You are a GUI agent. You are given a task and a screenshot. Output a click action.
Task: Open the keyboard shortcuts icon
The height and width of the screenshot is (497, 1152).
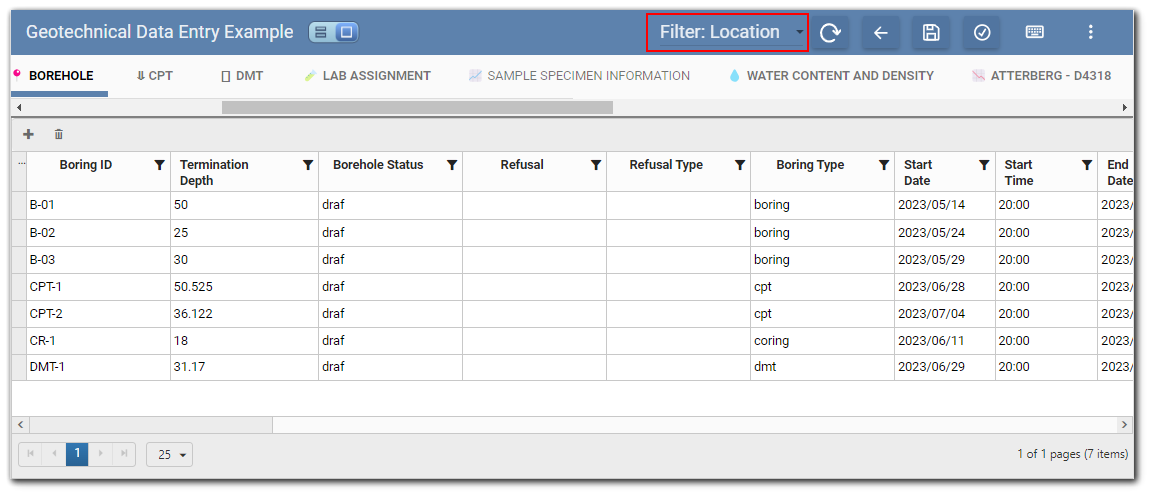(x=1035, y=33)
